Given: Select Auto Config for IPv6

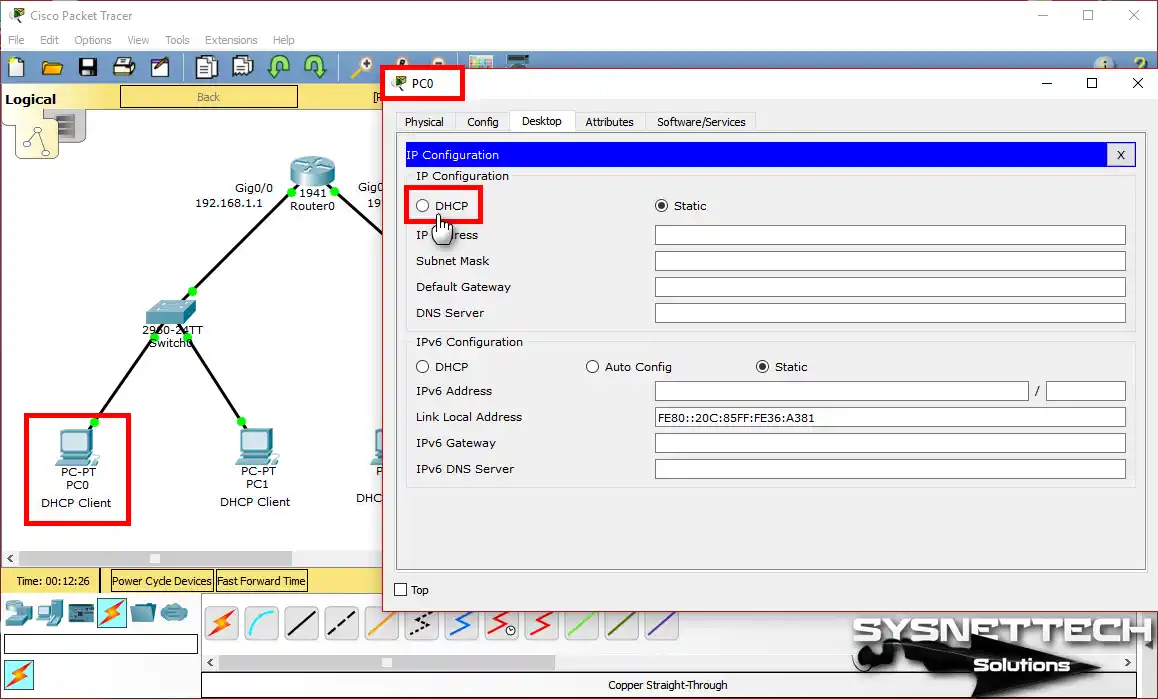Looking at the screenshot, I should coord(592,367).
